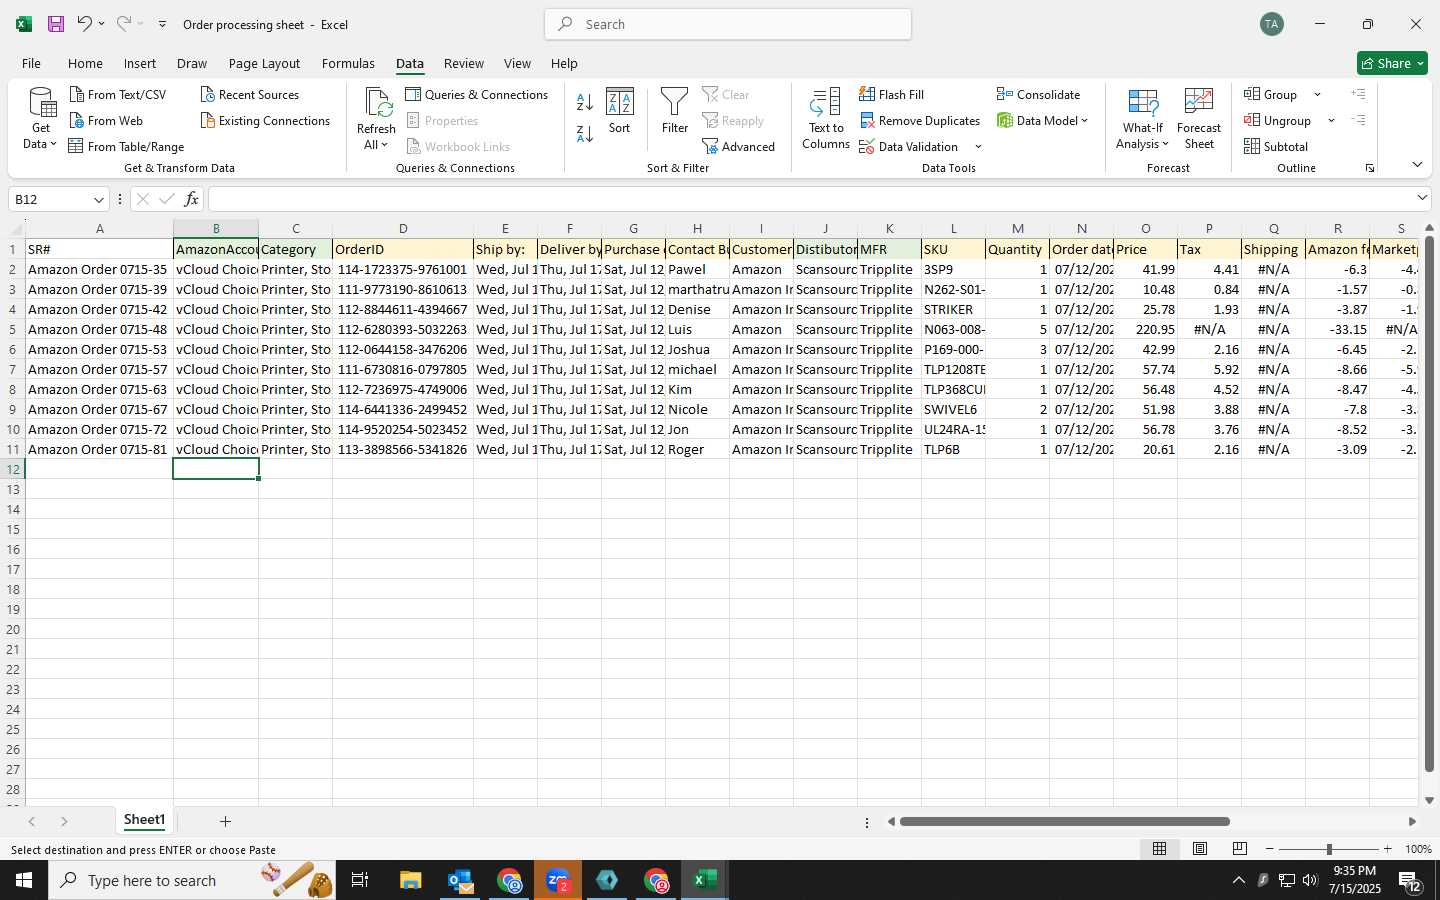The image size is (1440, 900).
Task: Click zoom in plus button
Action: coord(1387,849)
